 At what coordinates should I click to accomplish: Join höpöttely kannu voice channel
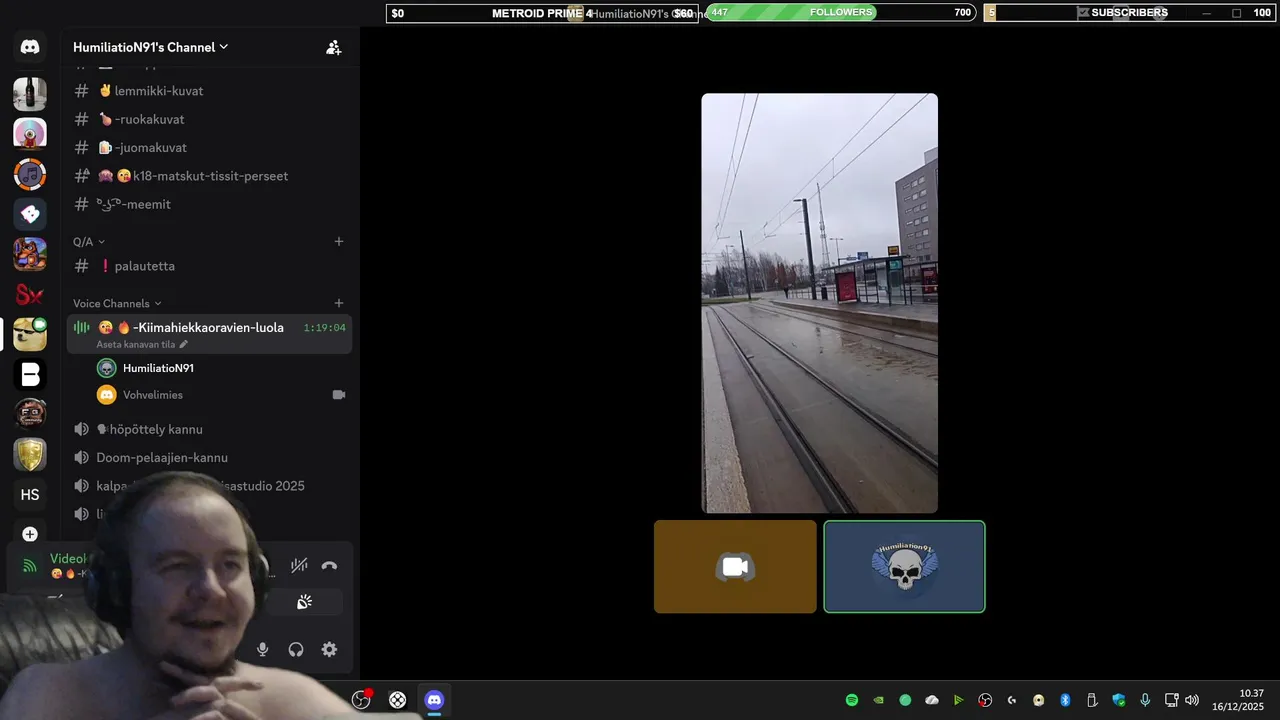209,429
